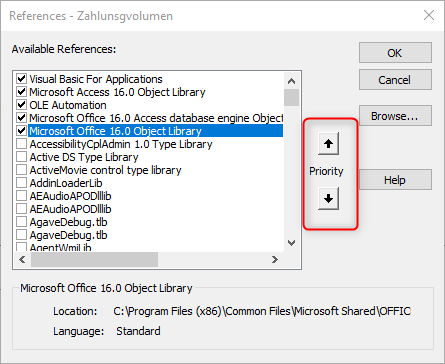Click the horizontal scrollbar thumb

click(x=94, y=259)
